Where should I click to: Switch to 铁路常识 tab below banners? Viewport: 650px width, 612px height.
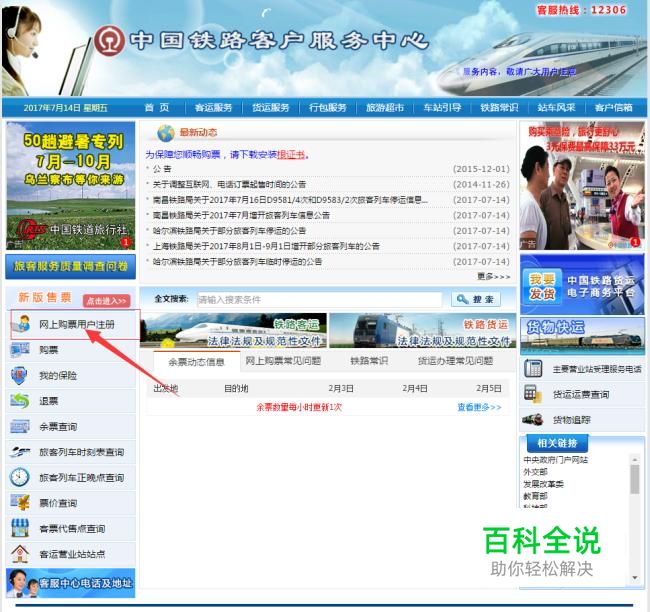coord(369,361)
